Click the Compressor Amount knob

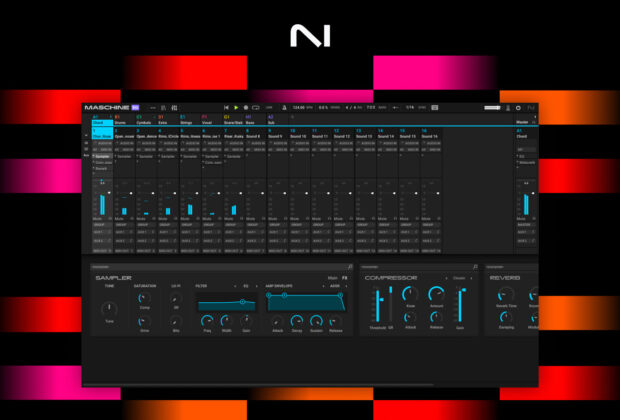437,294
